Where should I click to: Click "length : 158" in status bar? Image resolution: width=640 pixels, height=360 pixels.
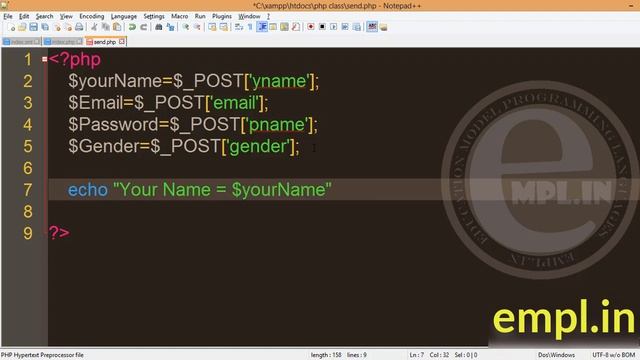(326, 355)
